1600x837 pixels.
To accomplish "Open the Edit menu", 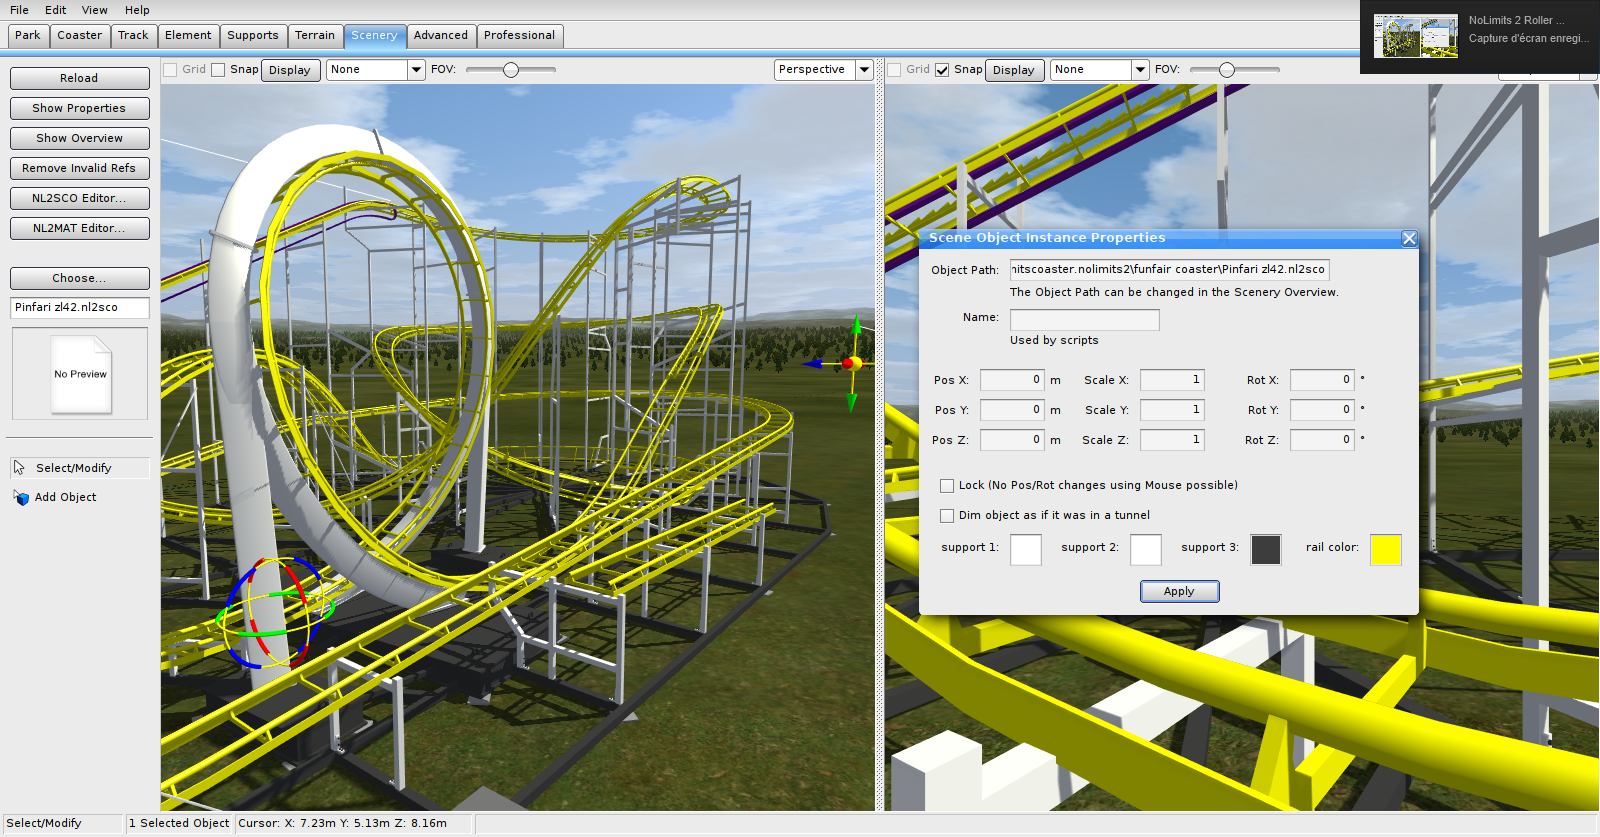I will click(55, 10).
